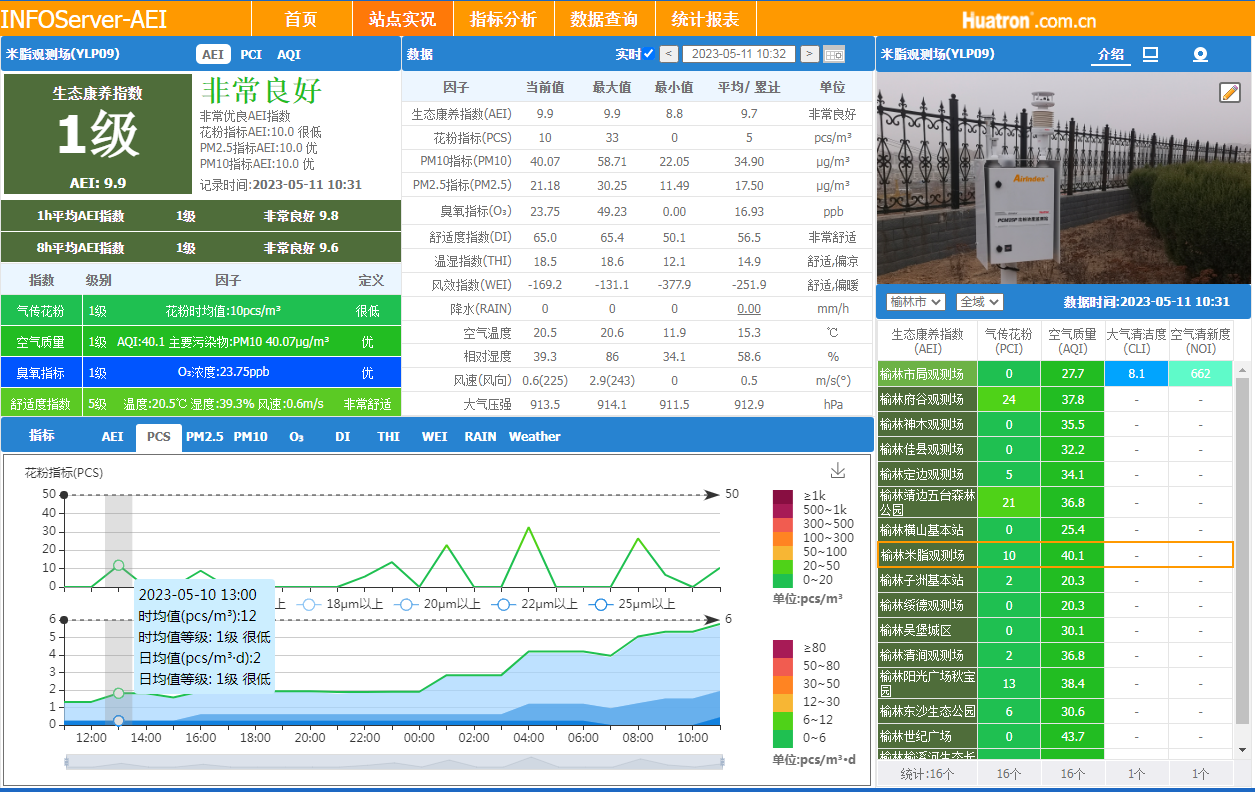
Task: Click the station list vertical scrollbar
Action: pyautogui.click(x=1243, y=540)
